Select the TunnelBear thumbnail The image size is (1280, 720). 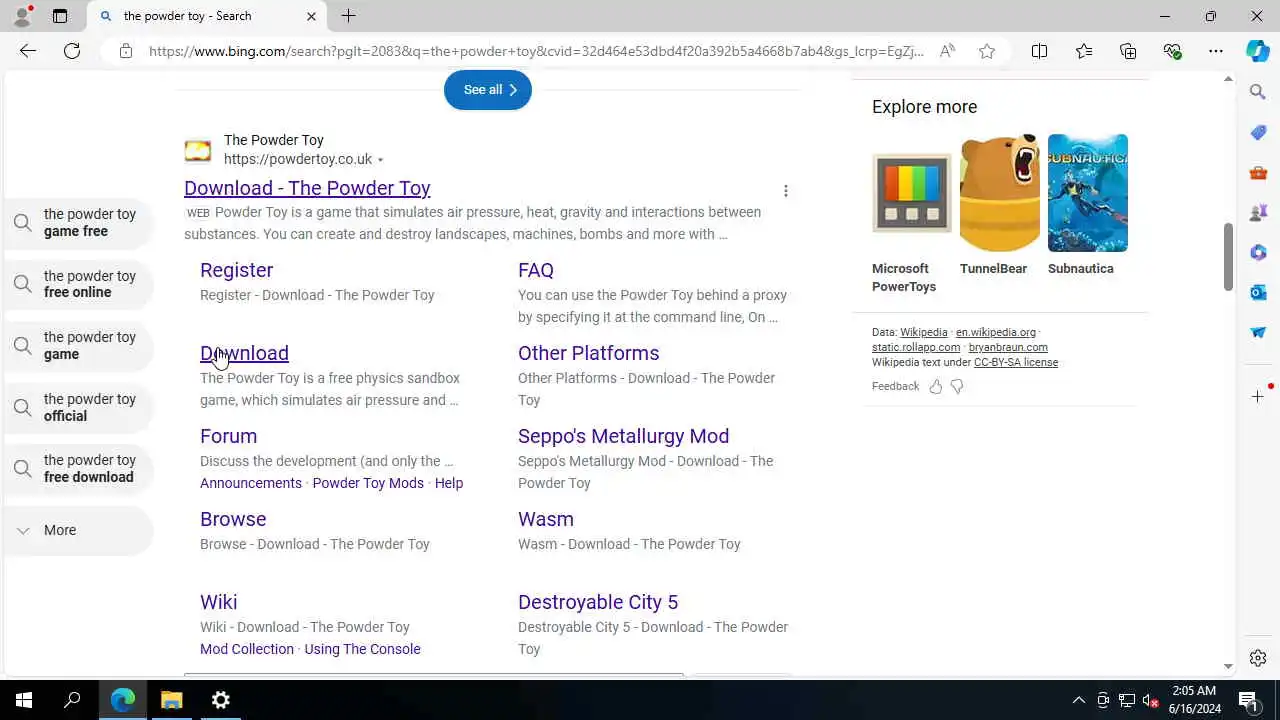999,193
